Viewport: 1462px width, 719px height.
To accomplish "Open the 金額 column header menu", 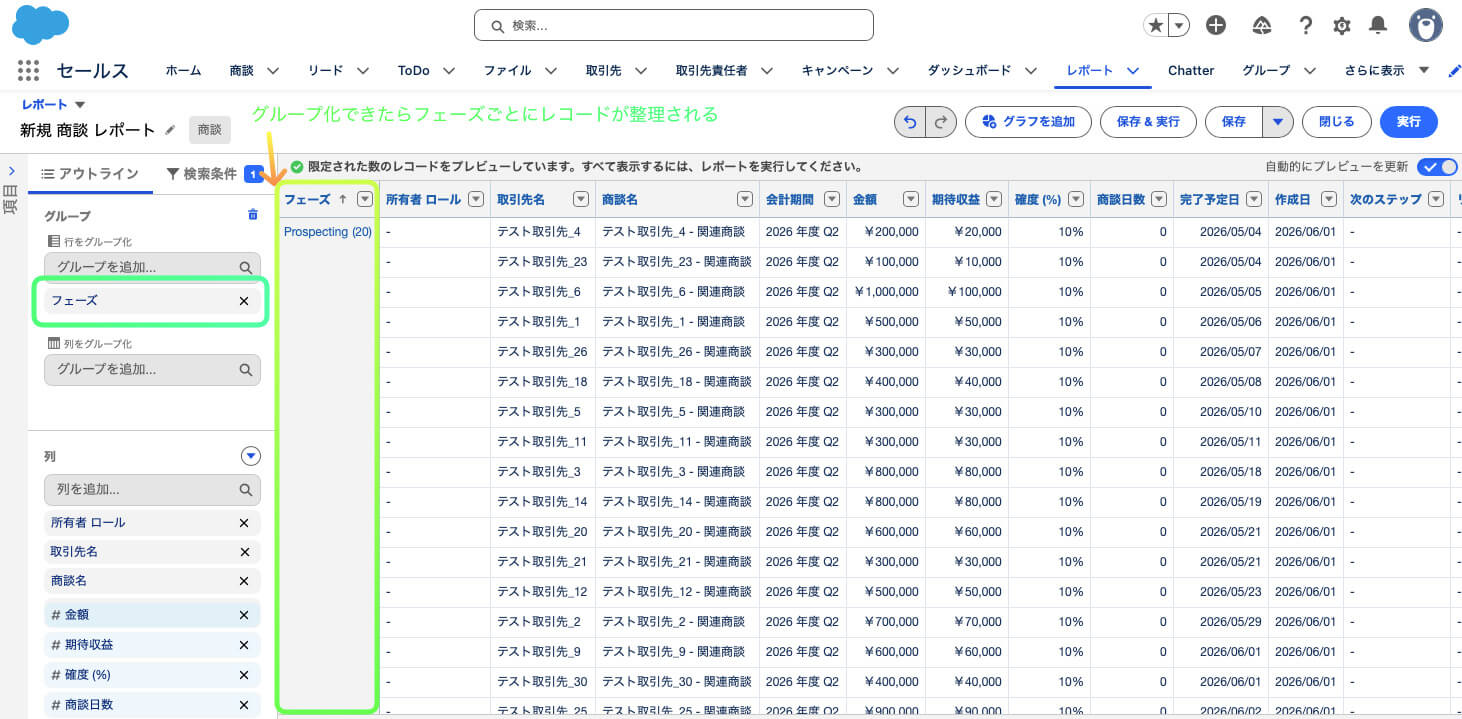I will [x=910, y=199].
